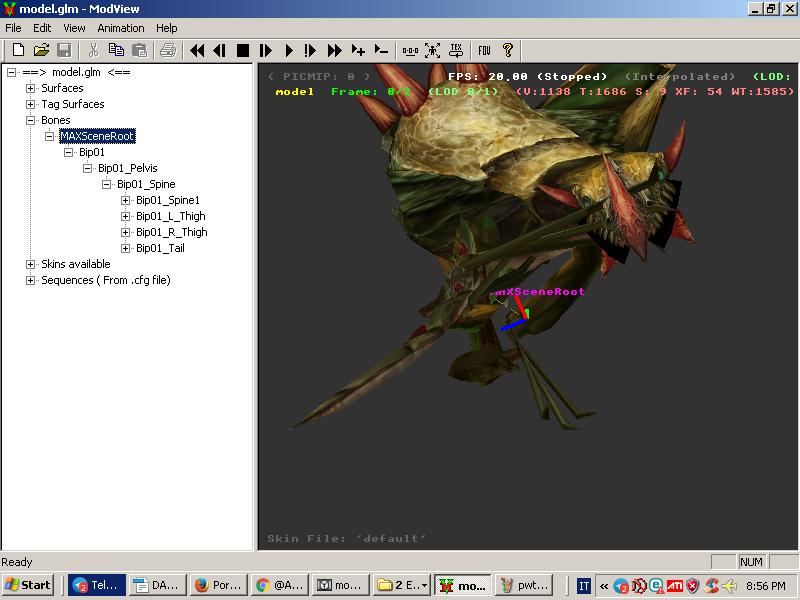Select the Bip01_Pelvis bone label
Viewport: 800px width, 600px height.
(x=128, y=168)
